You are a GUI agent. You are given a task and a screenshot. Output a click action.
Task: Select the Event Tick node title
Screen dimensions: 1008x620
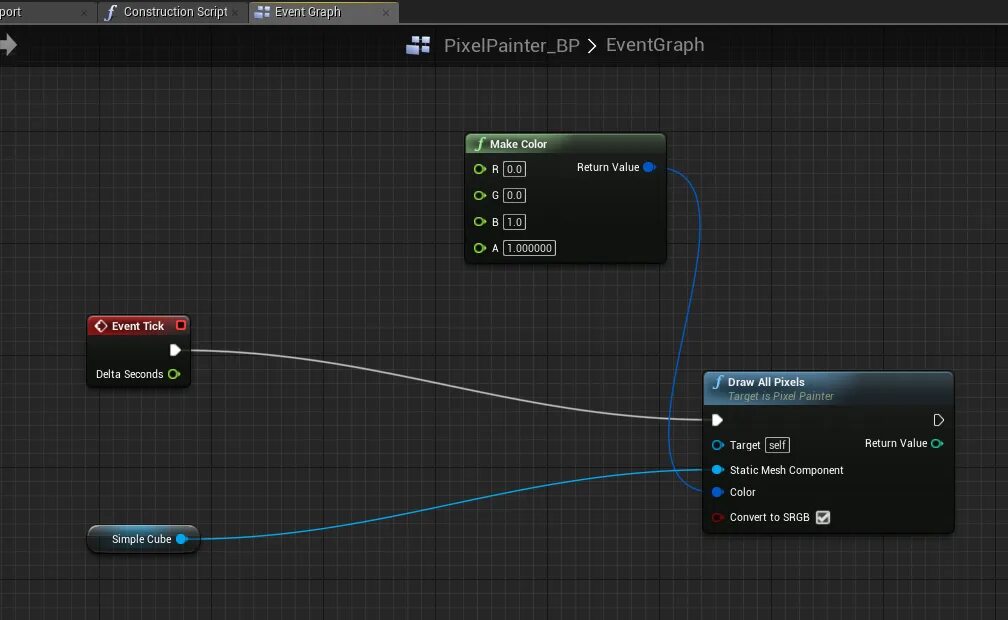pos(138,326)
